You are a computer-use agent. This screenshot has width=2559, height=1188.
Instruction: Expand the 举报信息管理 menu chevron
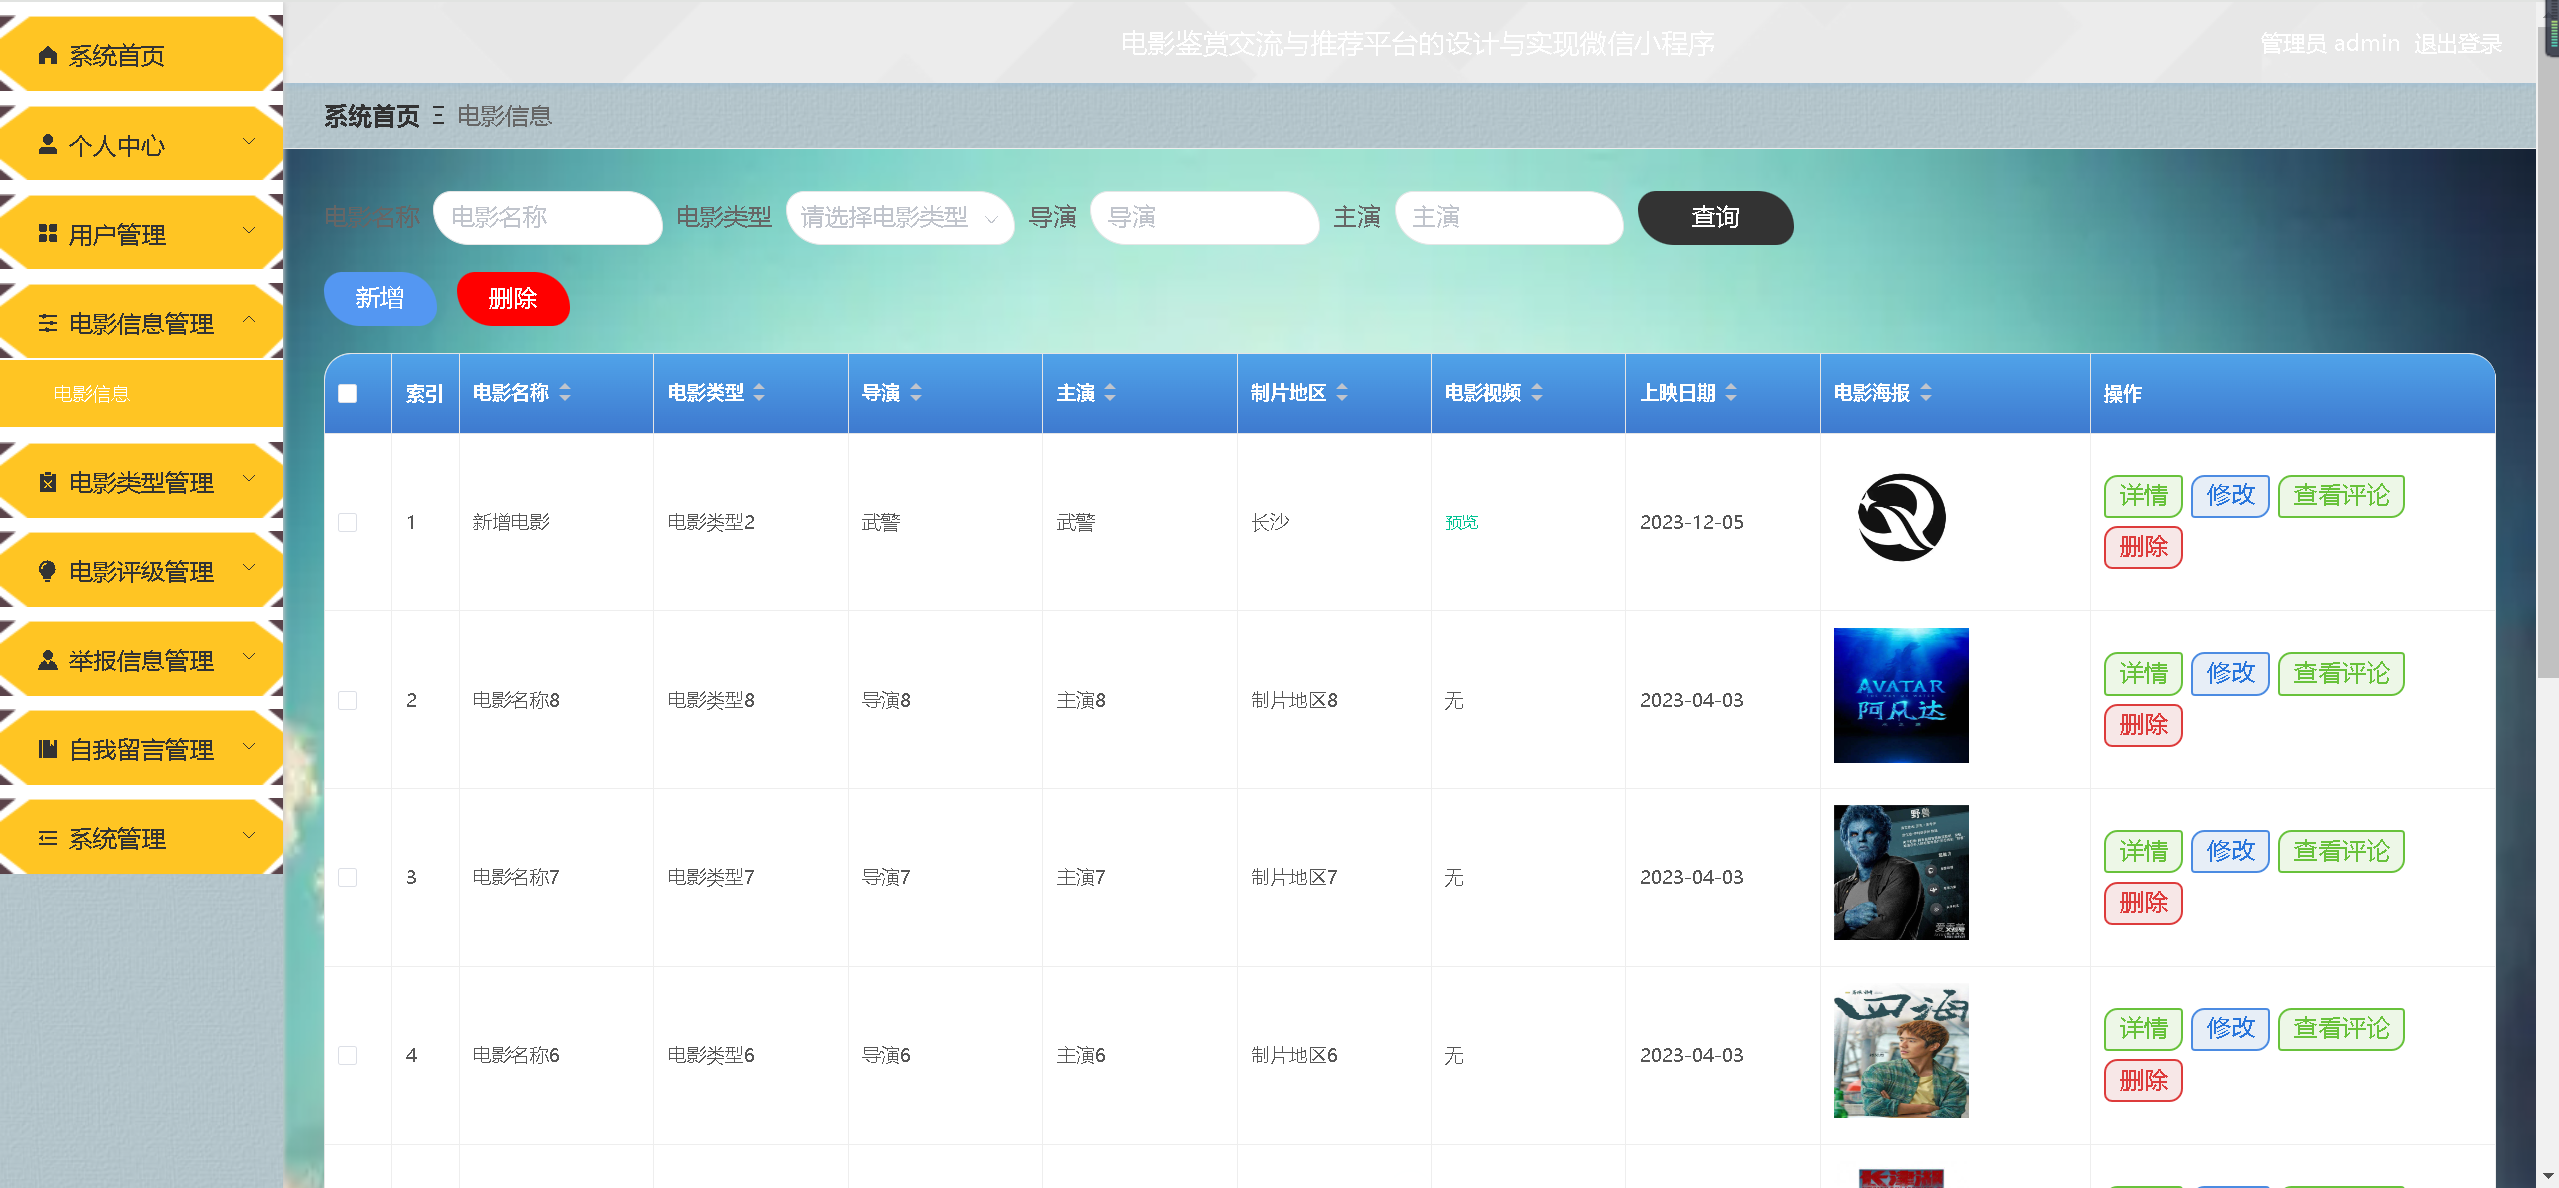249,657
